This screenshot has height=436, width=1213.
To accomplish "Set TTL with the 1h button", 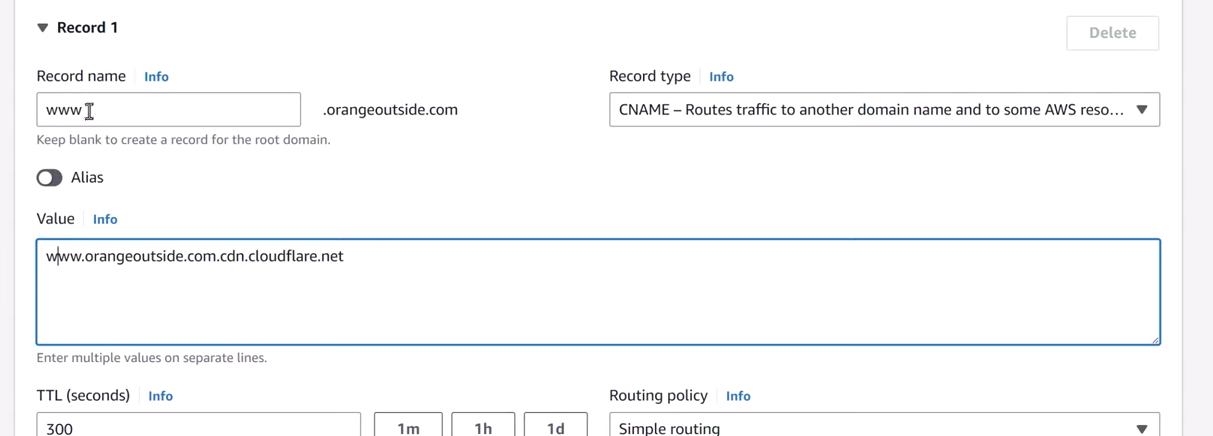I will 483,426.
